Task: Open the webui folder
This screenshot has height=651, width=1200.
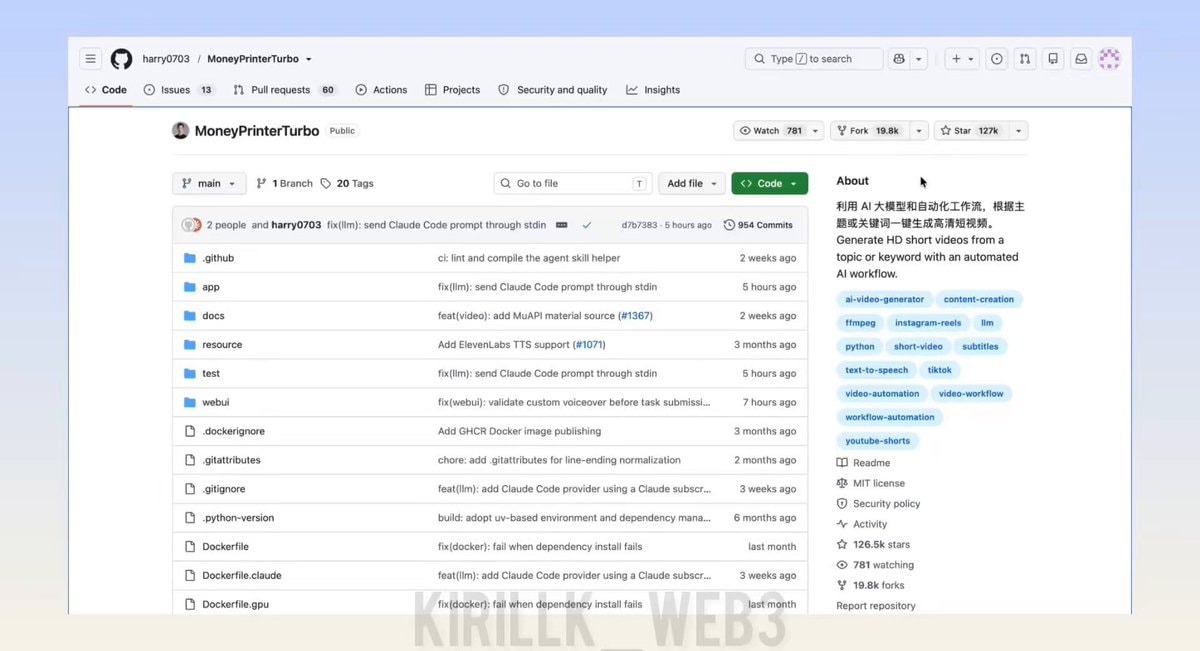Action: 215,403
